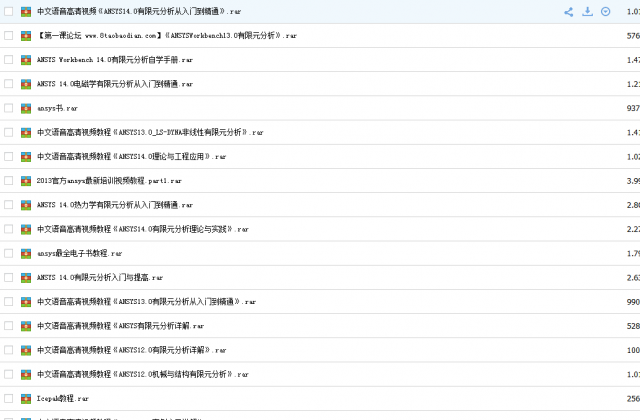Screen dimensions: 640x420
Task: Open the file Icepak教程.rar
Action: (62, 398)
